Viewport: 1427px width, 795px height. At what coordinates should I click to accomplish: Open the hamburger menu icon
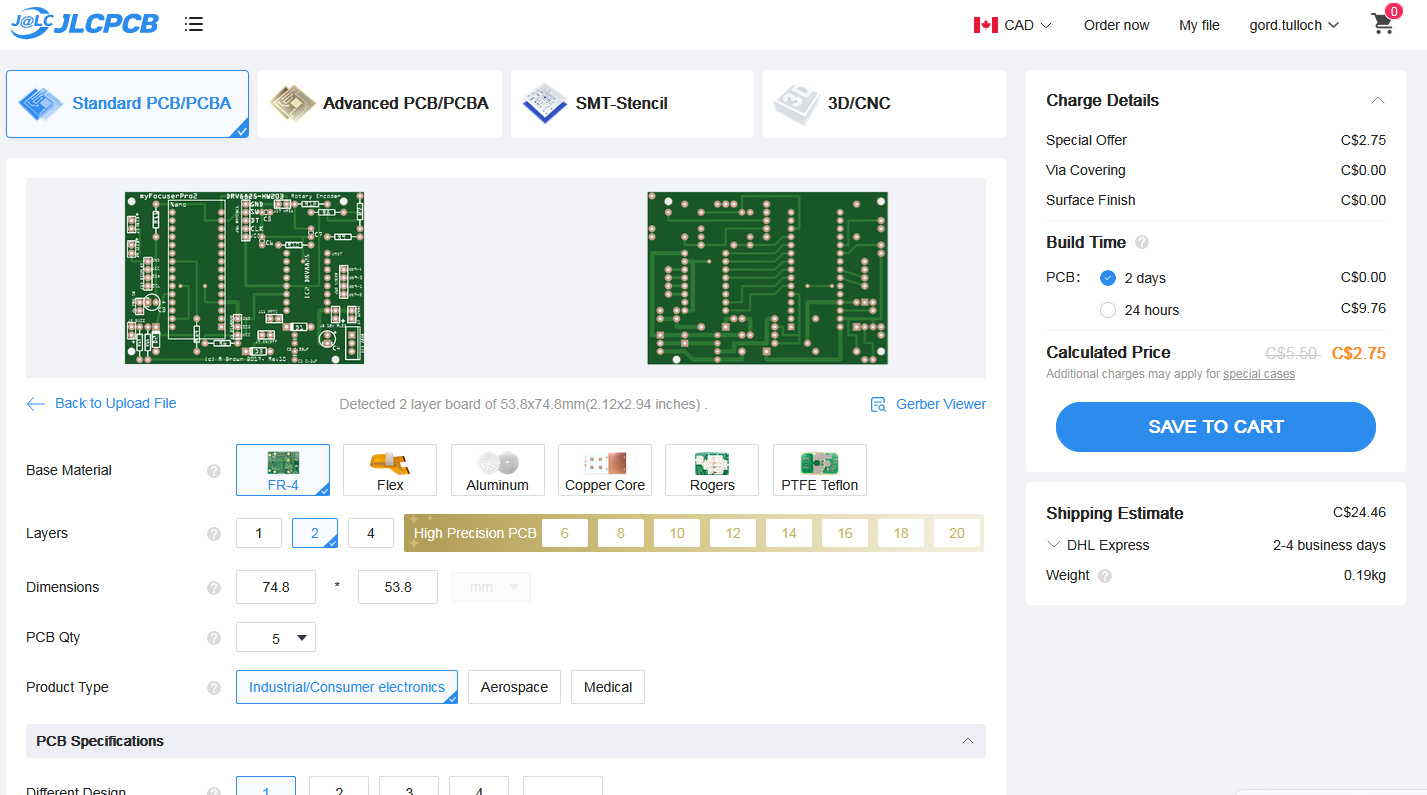point(194,24)
